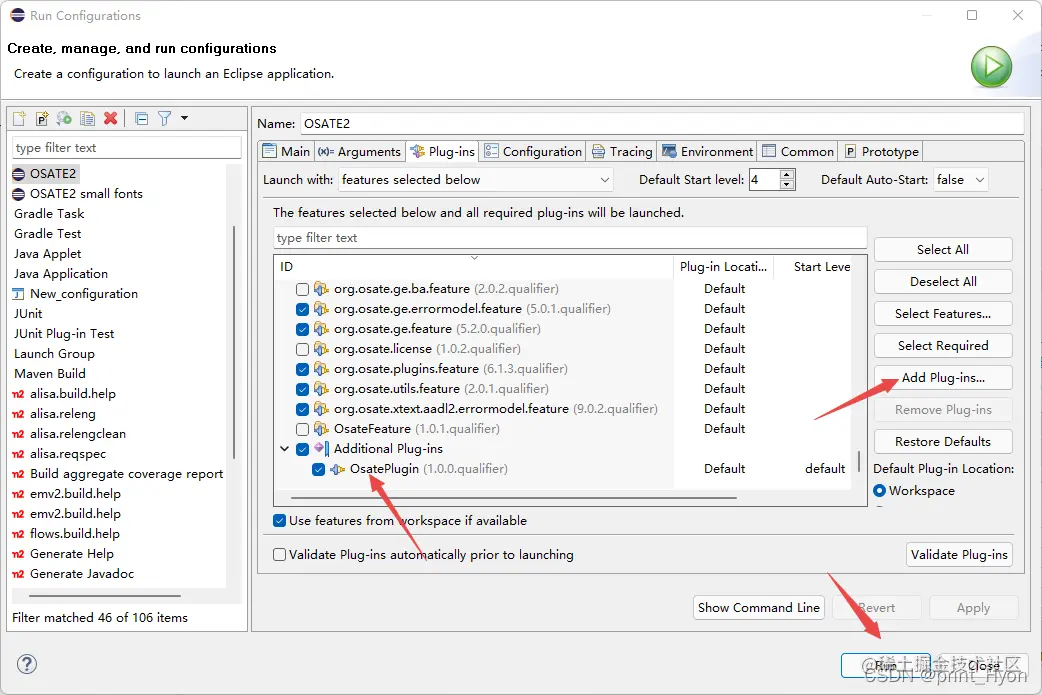Click the Restore Defaults button
This screenshot has height=695, width=1042.
point(943,442)
